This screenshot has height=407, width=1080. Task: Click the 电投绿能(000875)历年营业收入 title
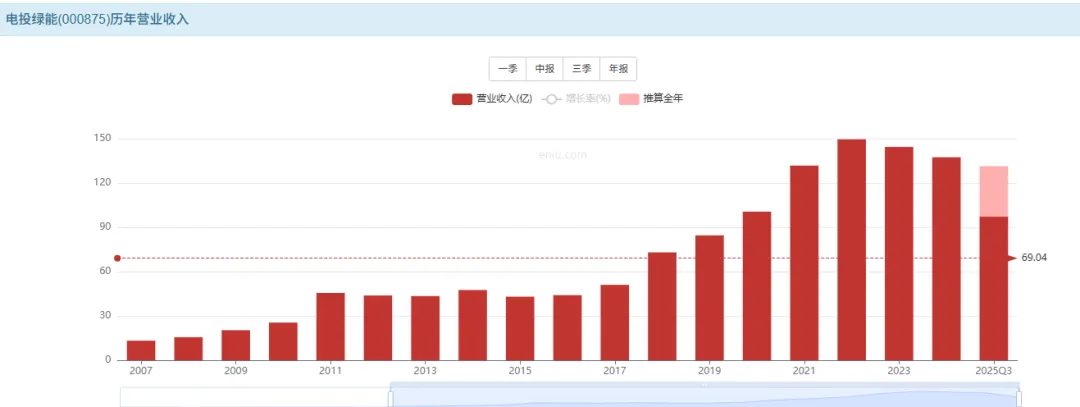tap(97, 20)
